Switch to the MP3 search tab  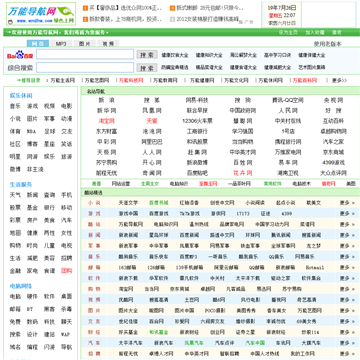click(61, 44)
